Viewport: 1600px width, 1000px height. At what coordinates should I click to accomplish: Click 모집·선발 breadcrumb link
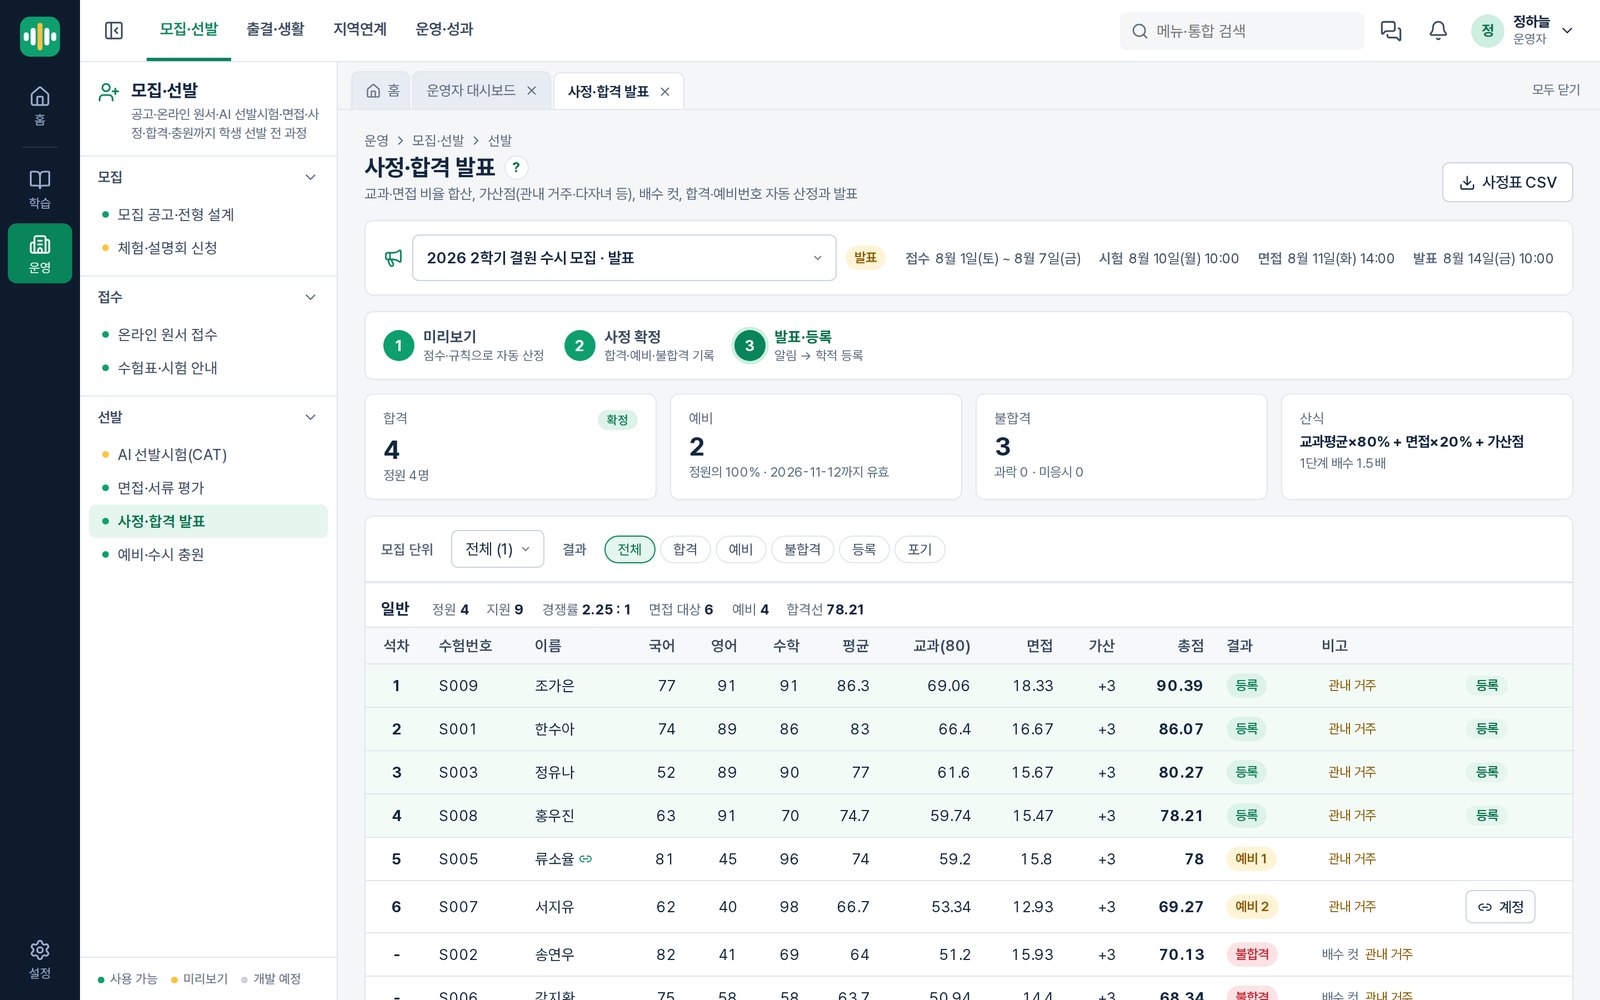[438, 141]
